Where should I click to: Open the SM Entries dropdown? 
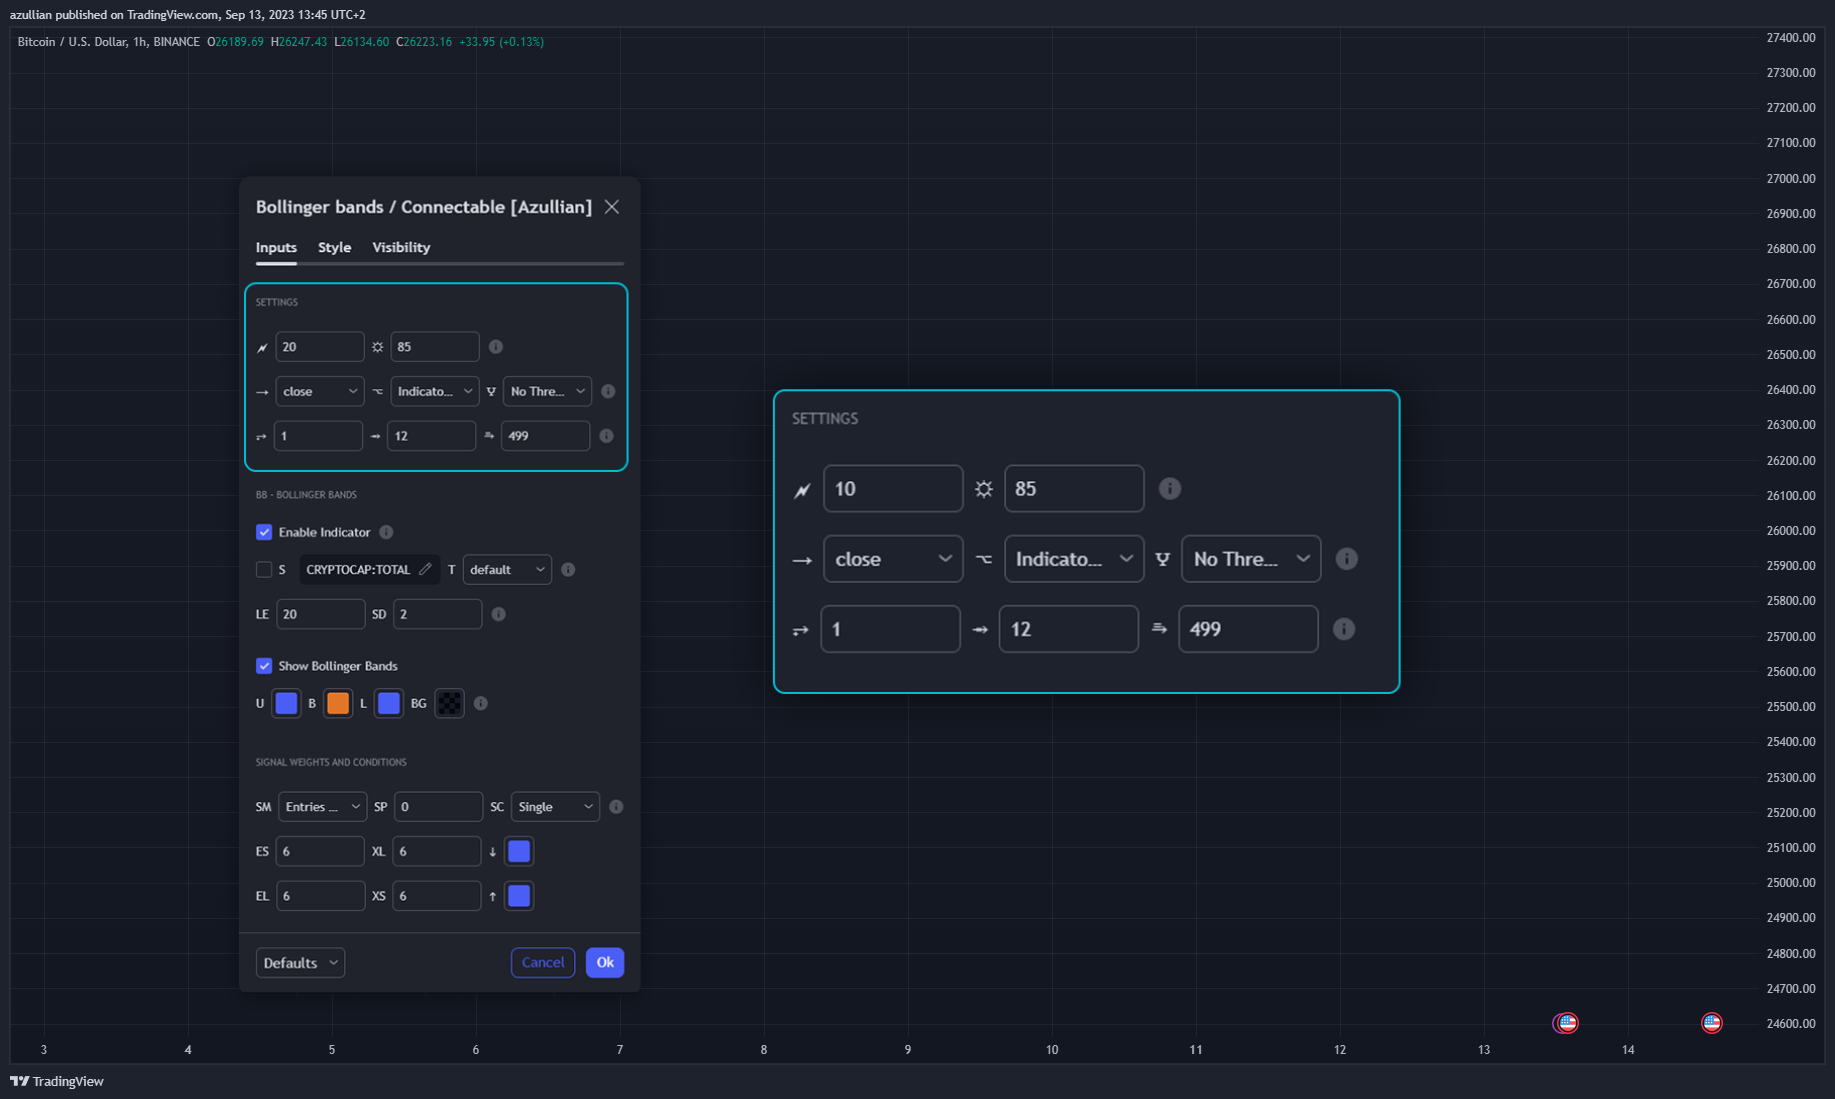click(322, 807)
